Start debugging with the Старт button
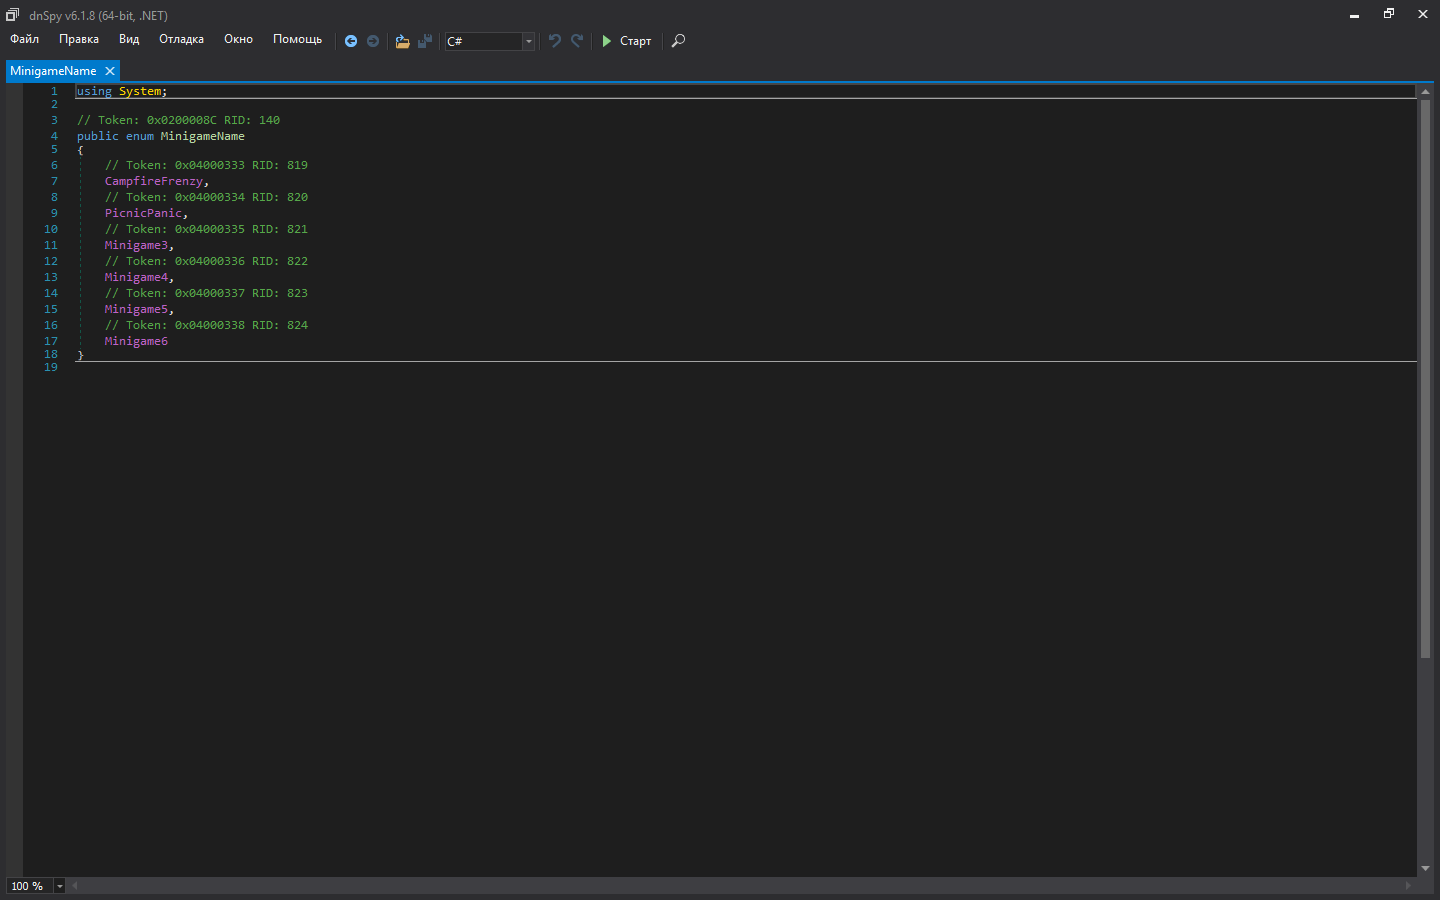This screenshot has width=1440, height=900. (627, 41)
